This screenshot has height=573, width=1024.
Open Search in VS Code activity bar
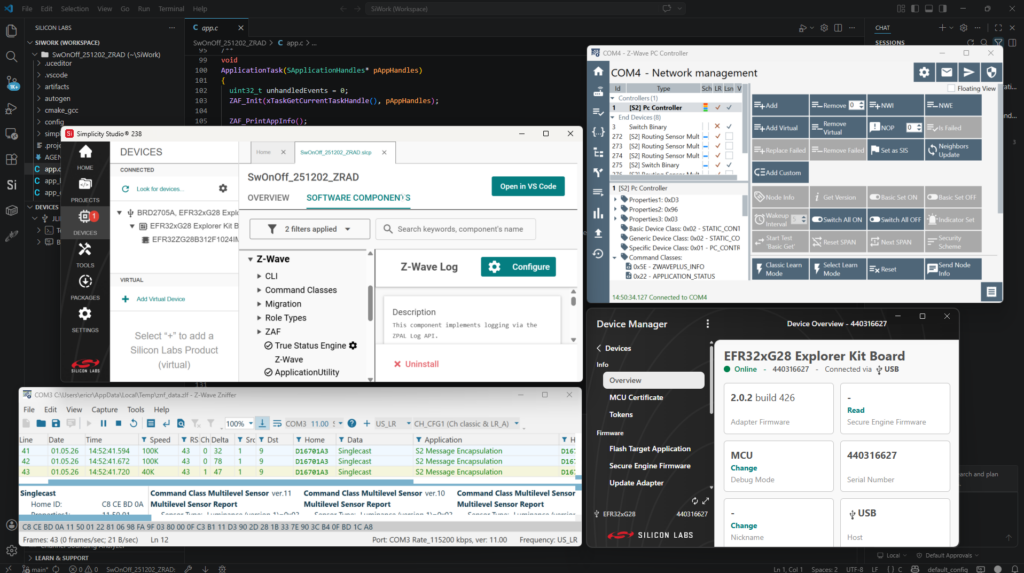point(11,57)
